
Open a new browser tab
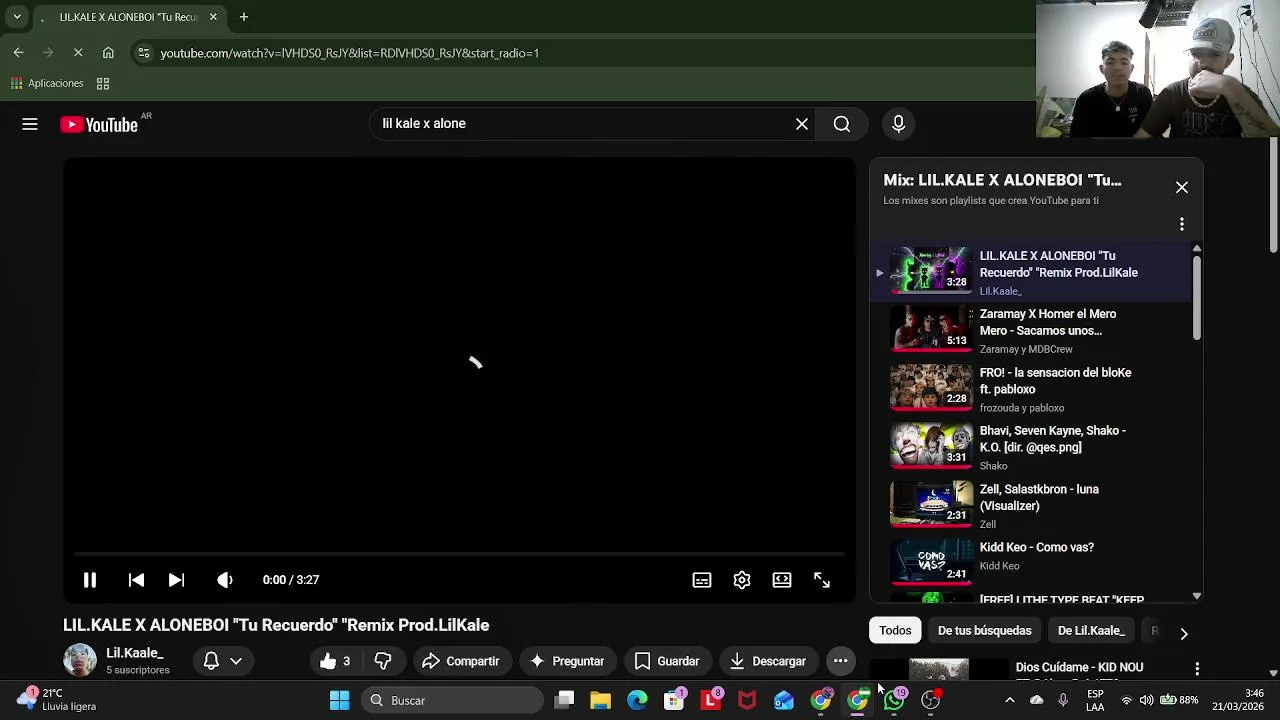click(x=243, y=17)
